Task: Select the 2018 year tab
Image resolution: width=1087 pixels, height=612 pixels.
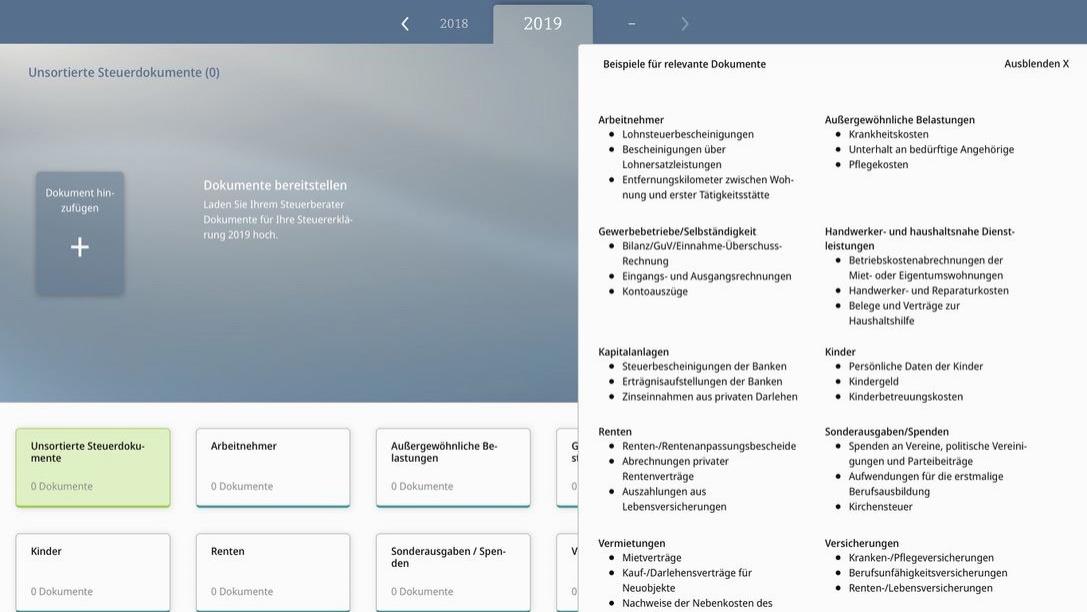Action: [454, 24]
